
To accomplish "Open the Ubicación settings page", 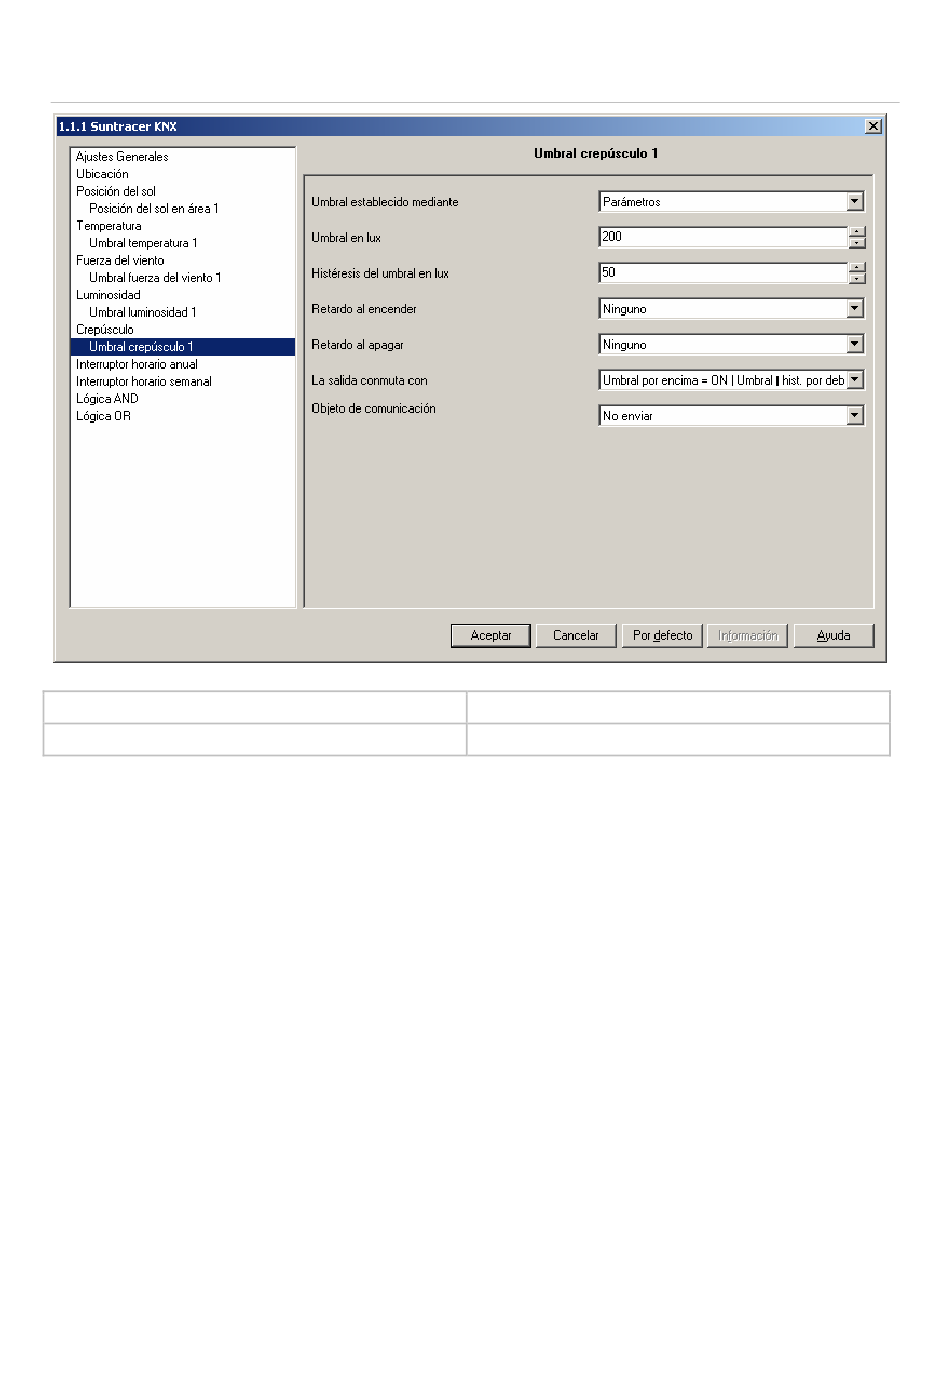I will coord(102,174).
